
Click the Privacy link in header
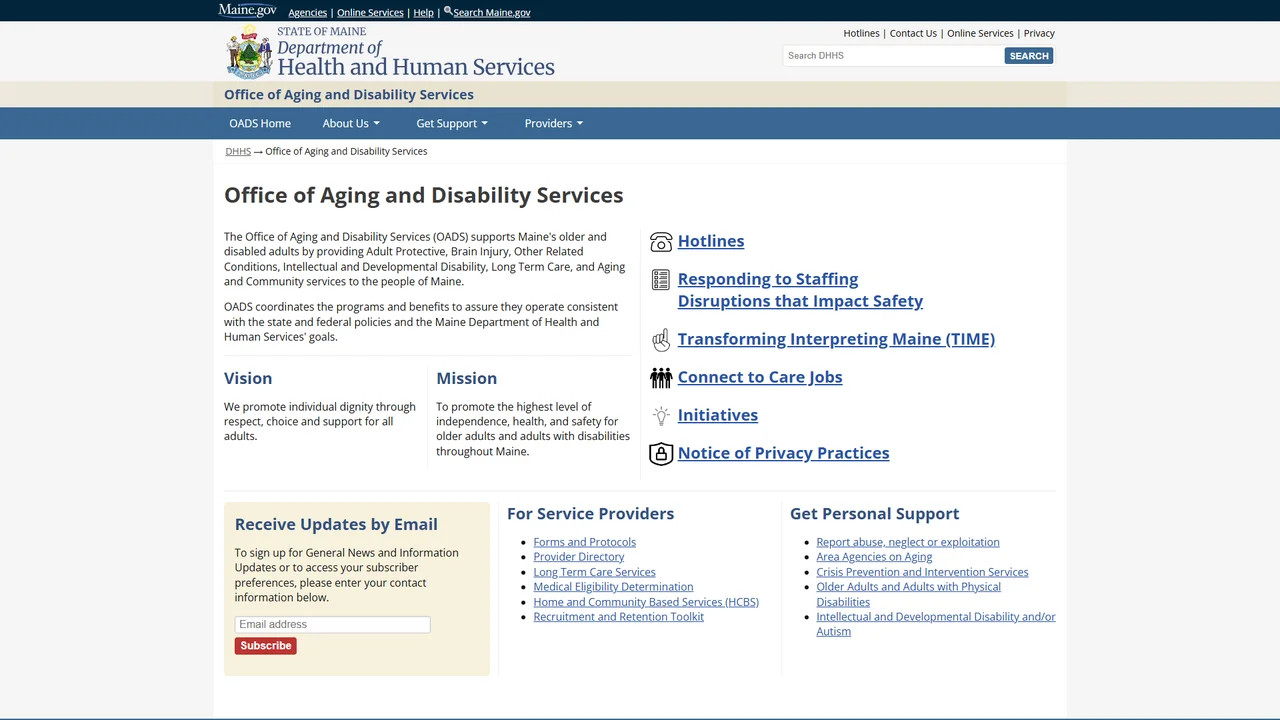[x=1039, y=33]
